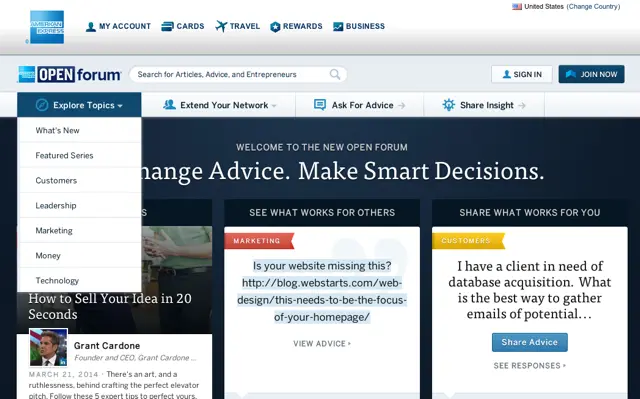The image size is (640, 399).
Task: Click the Share Insight gear icon
Action: tap(449, 105)
